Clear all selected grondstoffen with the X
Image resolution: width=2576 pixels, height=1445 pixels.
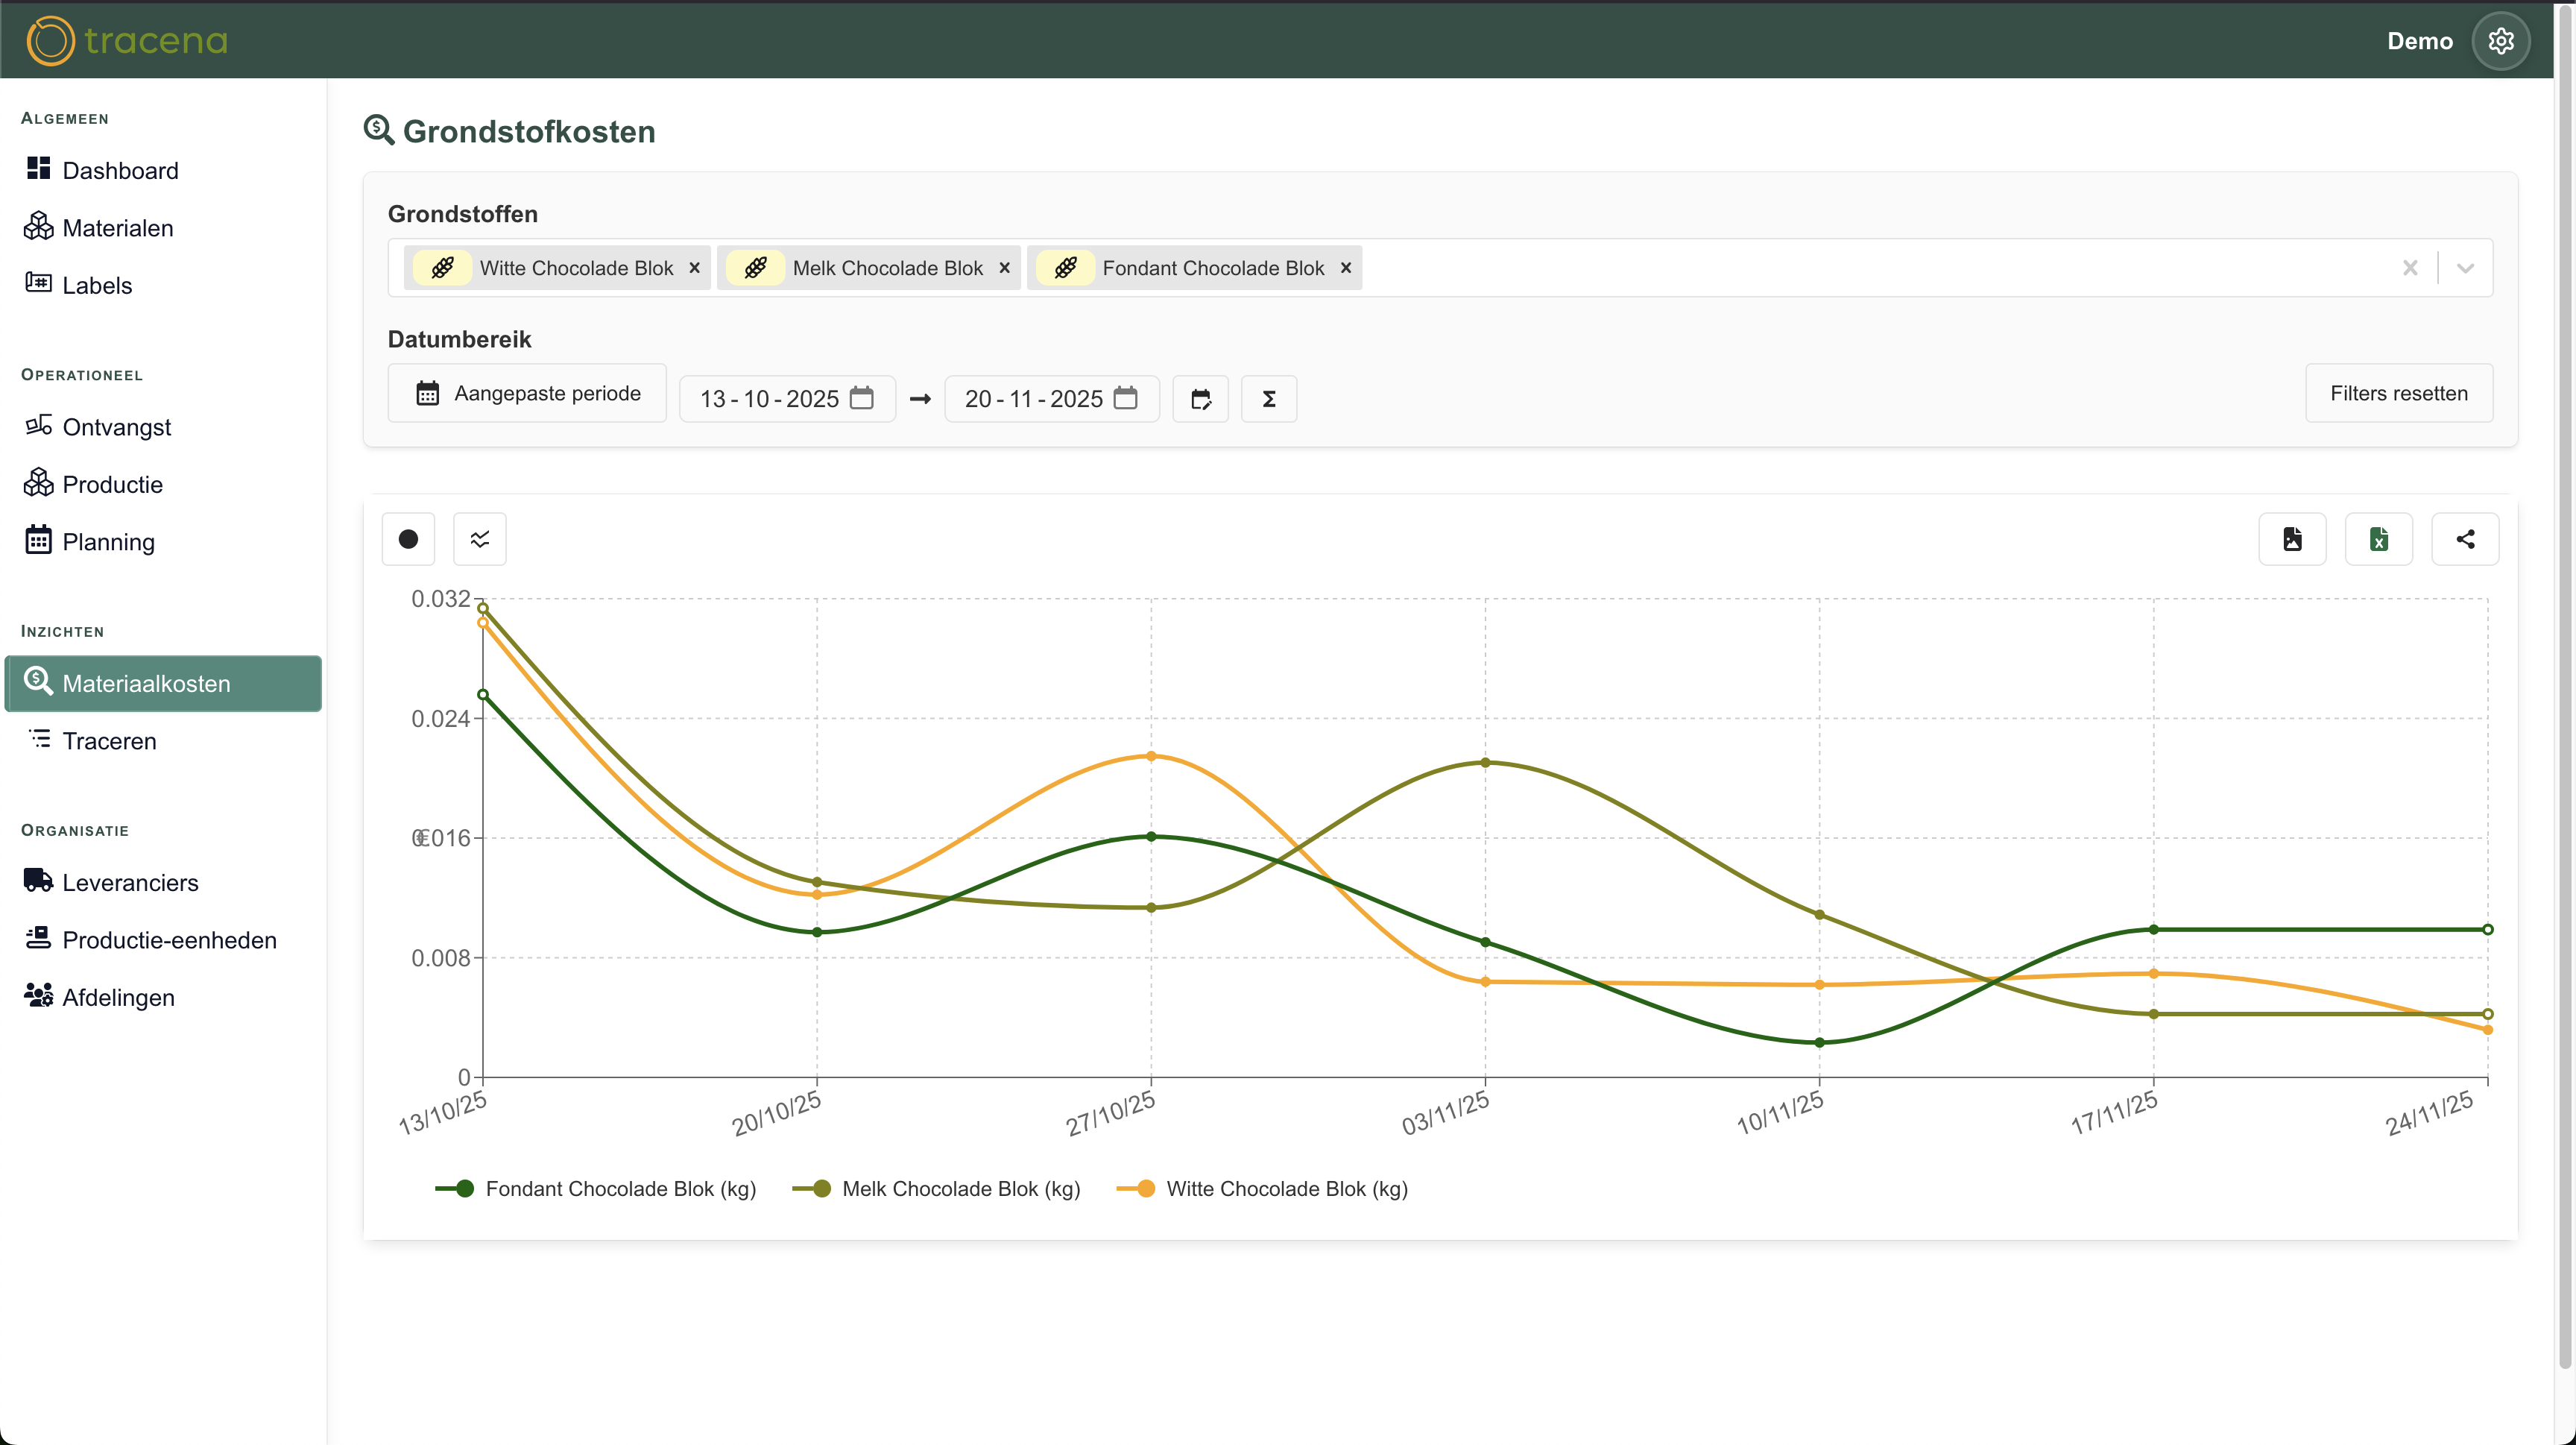pos(2410,267)
